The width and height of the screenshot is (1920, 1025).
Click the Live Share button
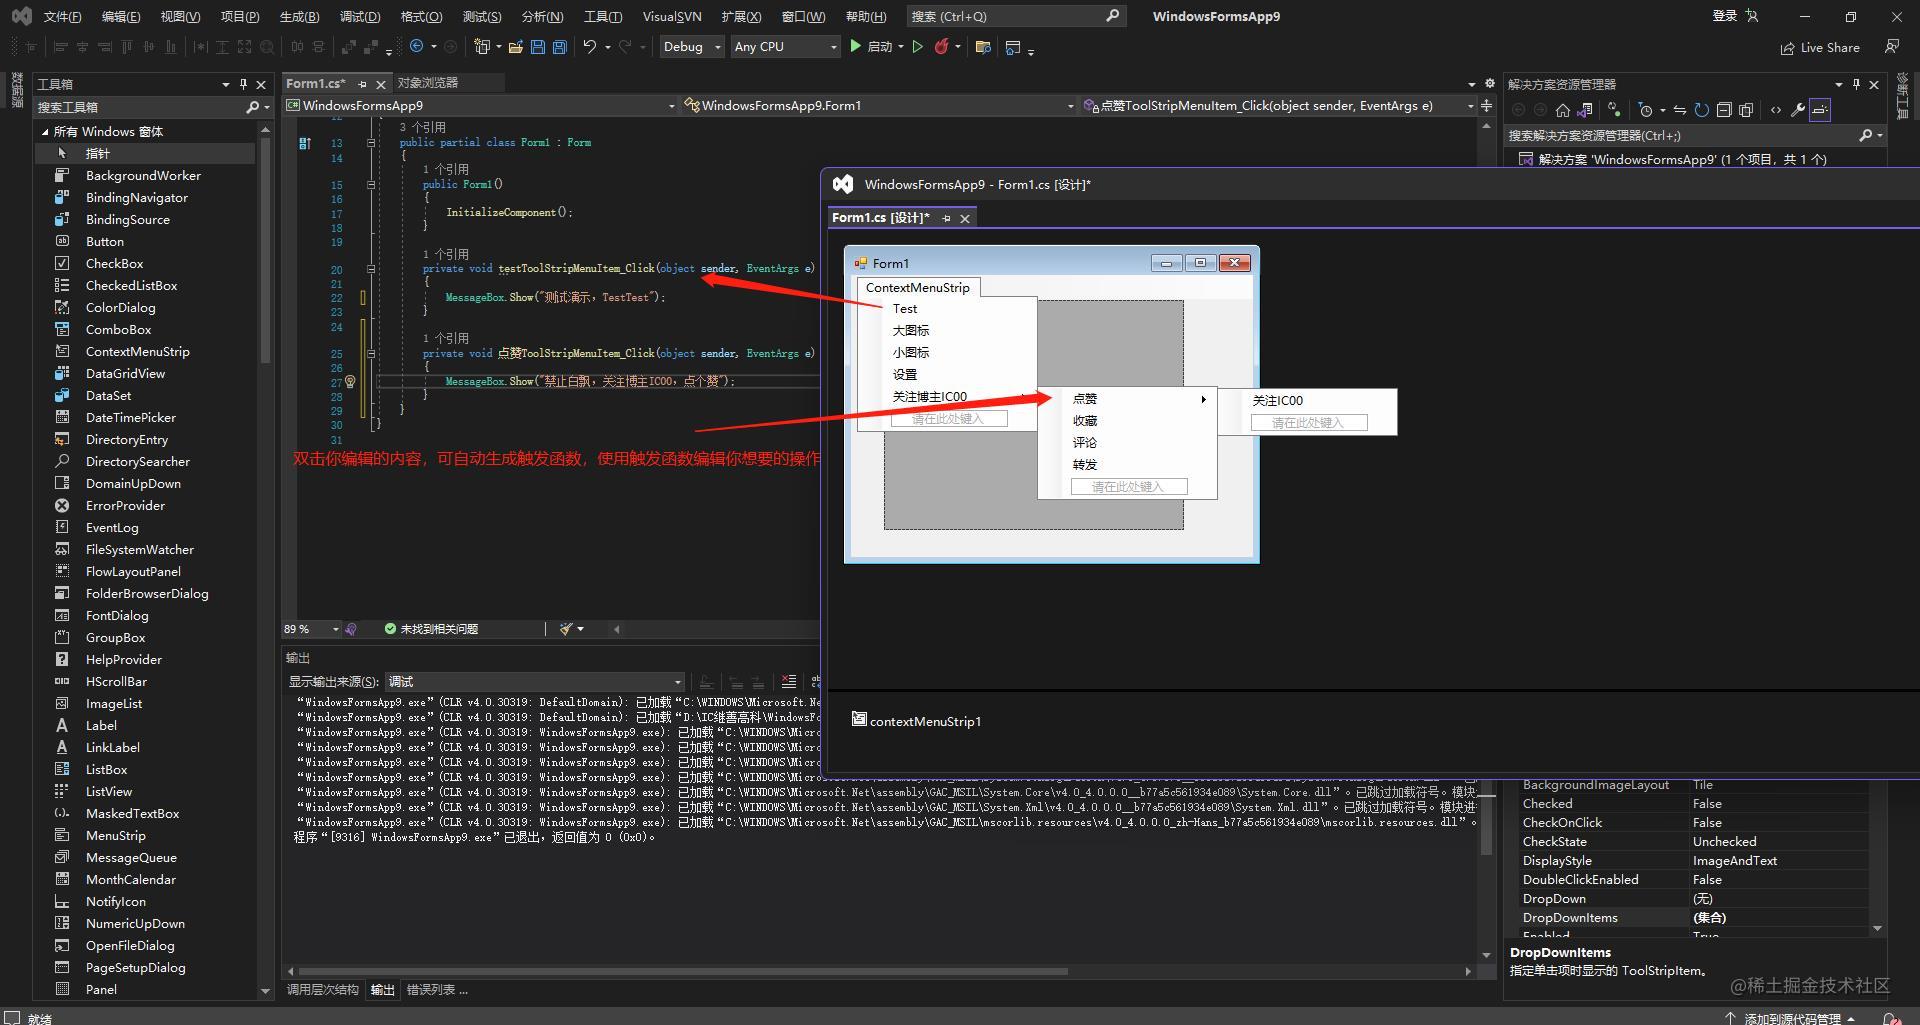1821,48
